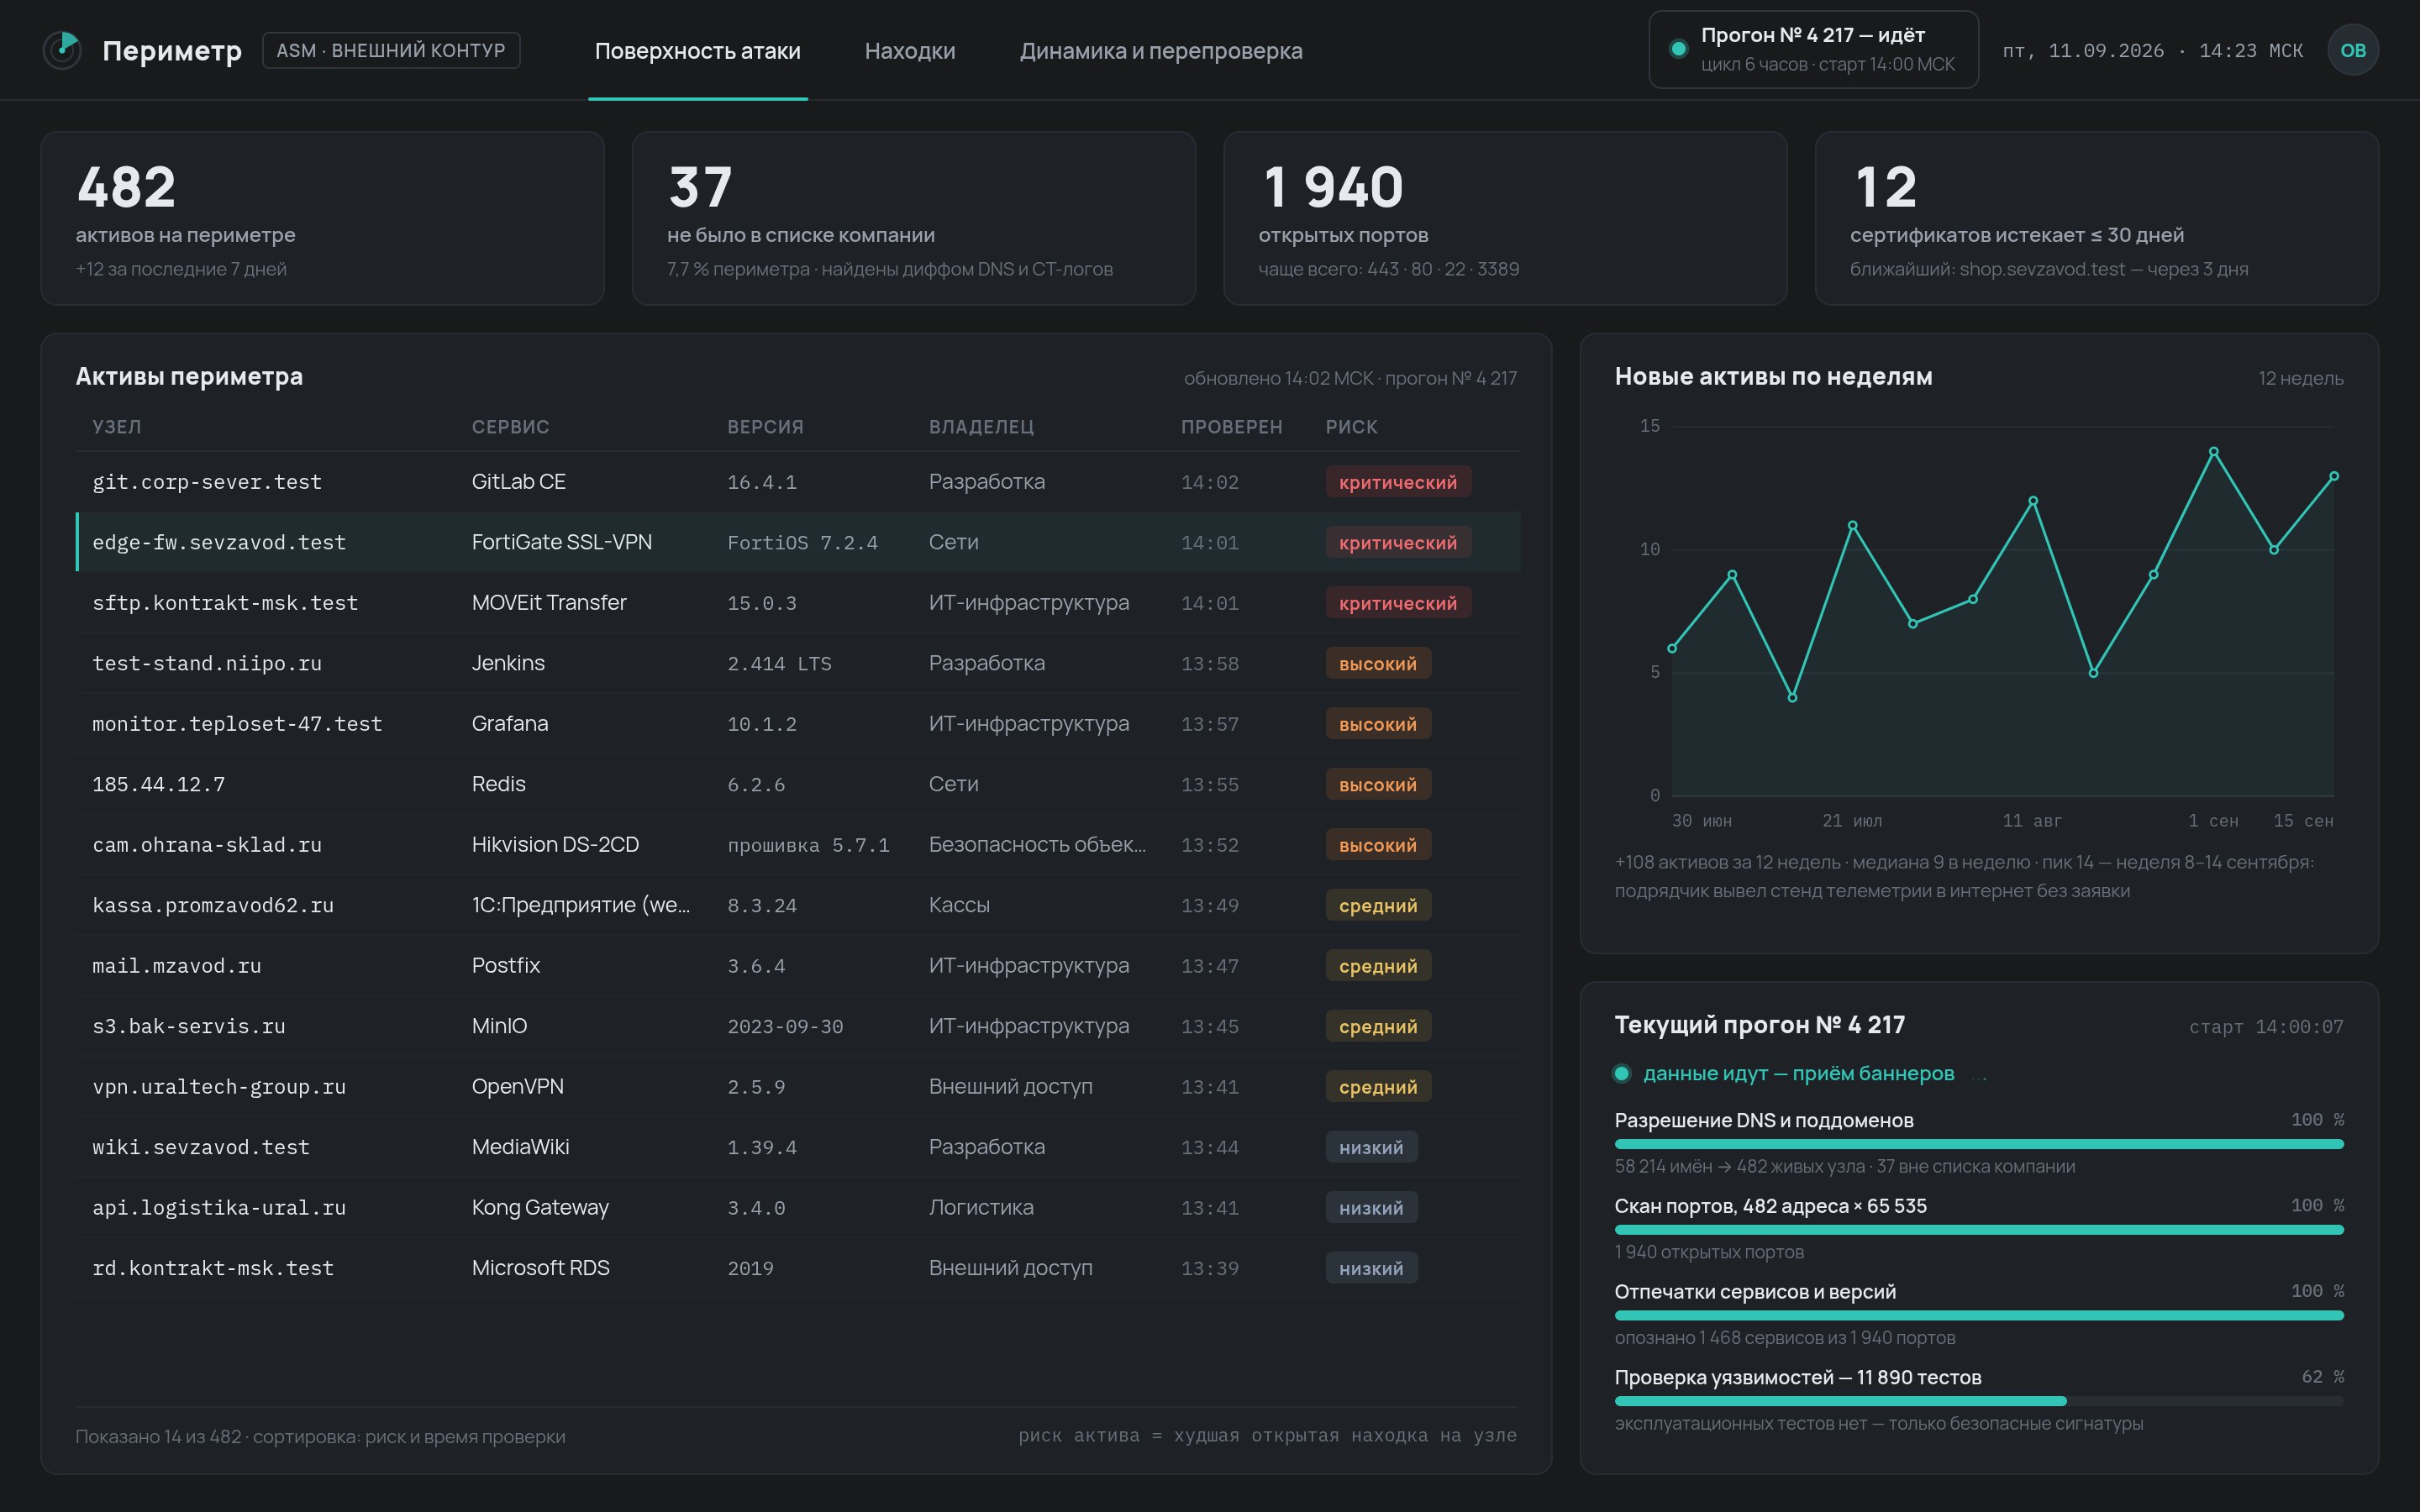2420x1512 pixels.
Task: Open rd.kontrakt-msk.test row
Action: (798, 1268)
